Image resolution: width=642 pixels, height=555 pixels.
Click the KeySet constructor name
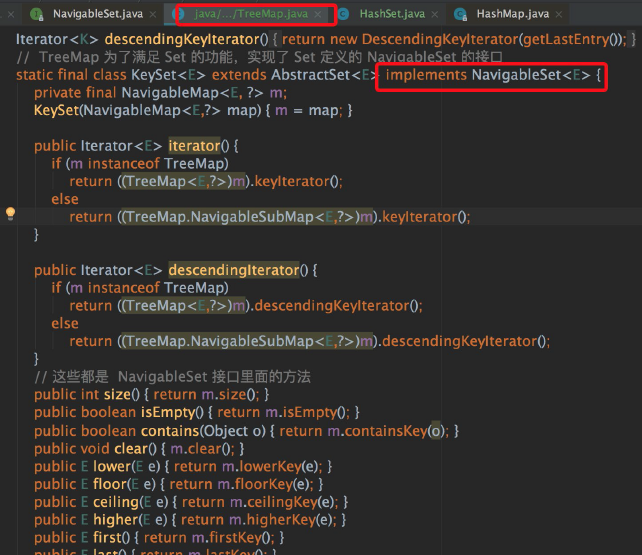(56, 111)
